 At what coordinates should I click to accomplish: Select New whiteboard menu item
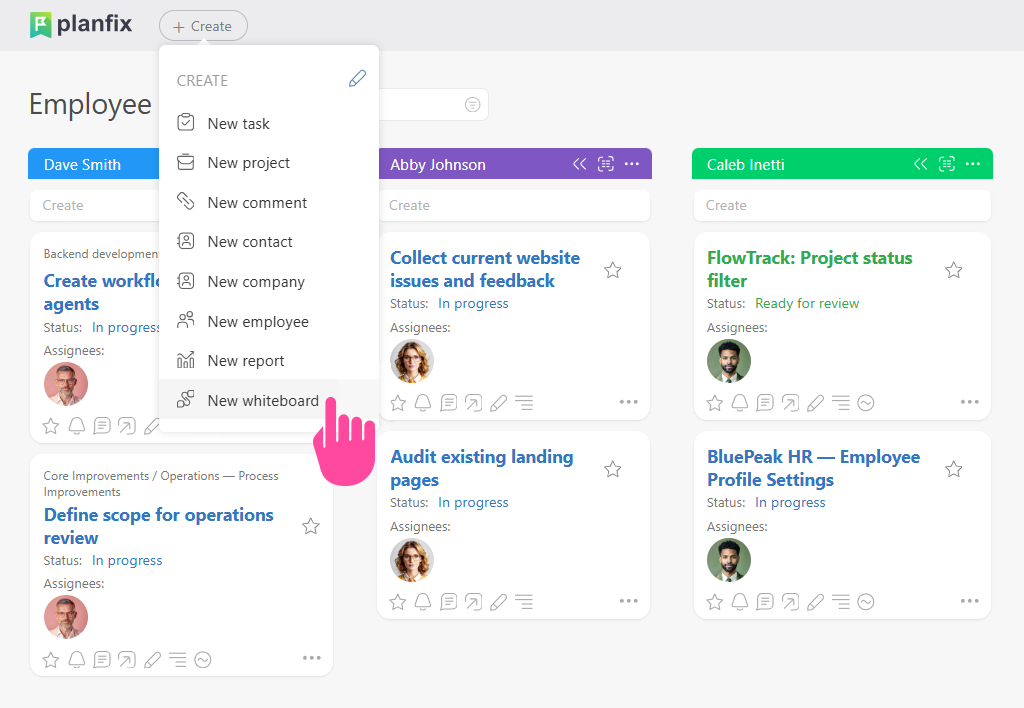tap(268, 400)
